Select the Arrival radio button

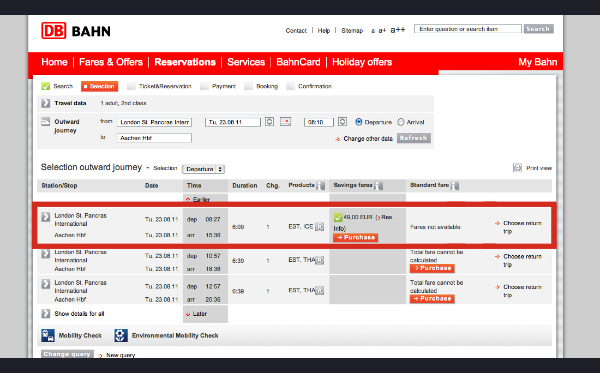click(x=401, y=122)
